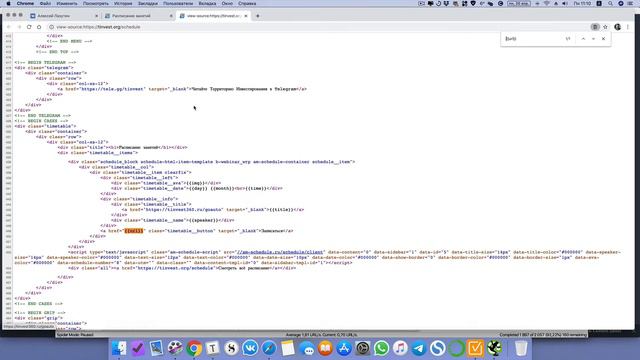Screen dimensions: 640x360
Task: Click the END CASES comment line
Action: 39,304
